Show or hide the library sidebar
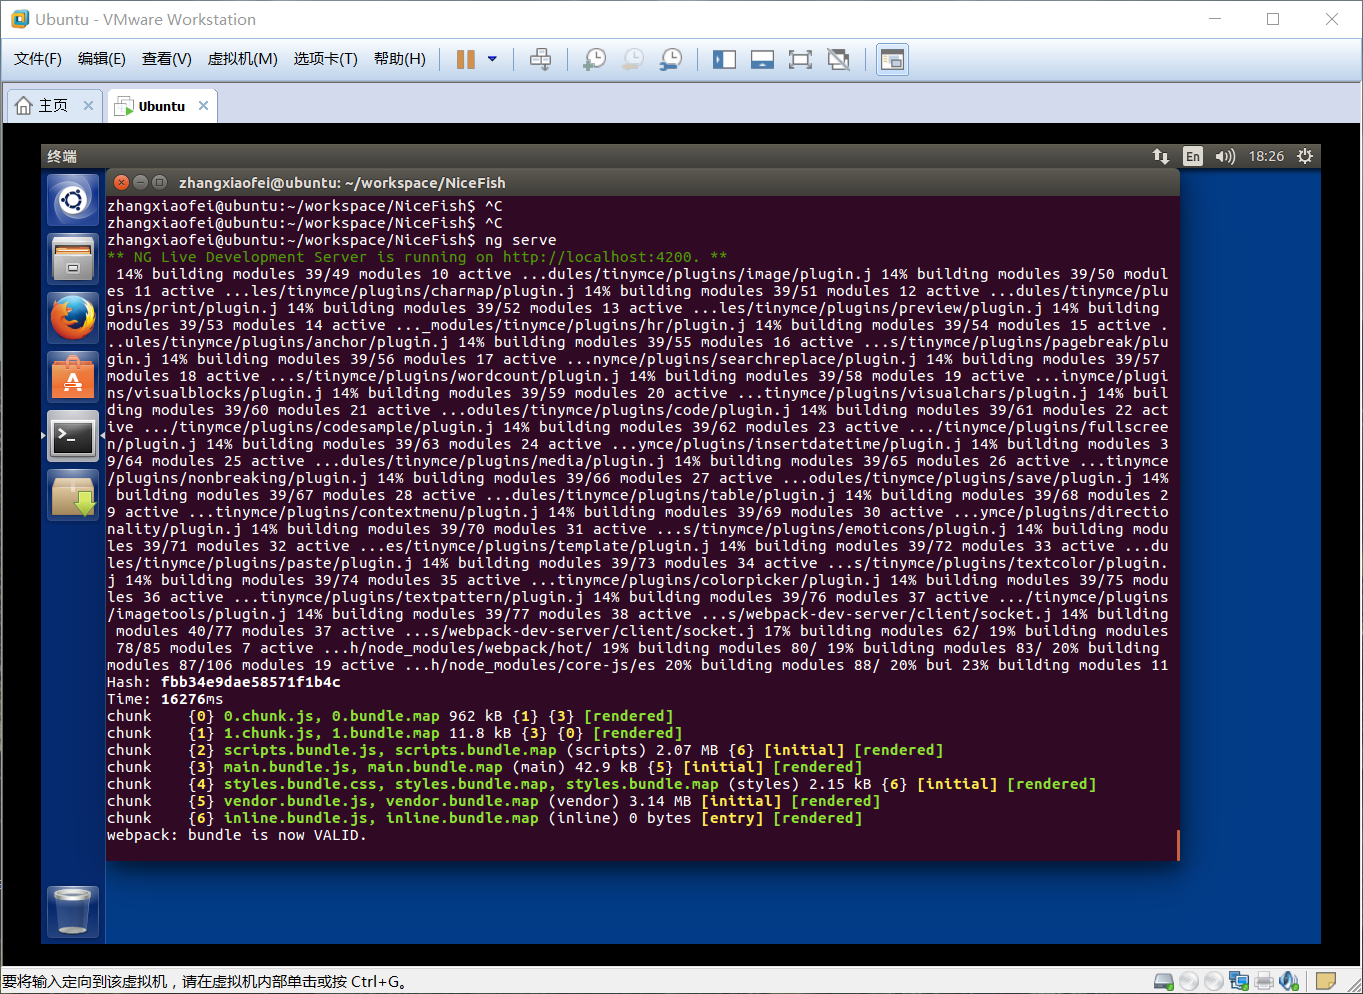This screenshot has width=1363, height=994. point(724,60)
